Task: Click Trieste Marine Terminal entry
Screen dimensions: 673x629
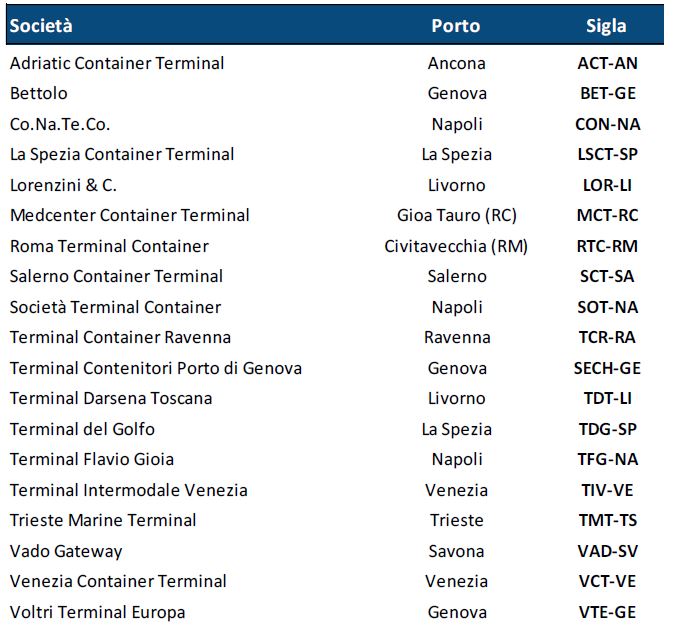Action: point(103,520)
